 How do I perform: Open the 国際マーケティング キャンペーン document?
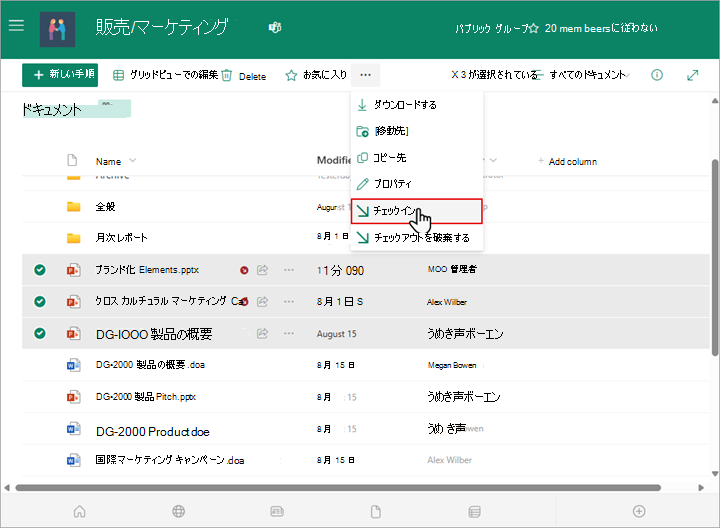pyautogui.click(x=170, y=460)
